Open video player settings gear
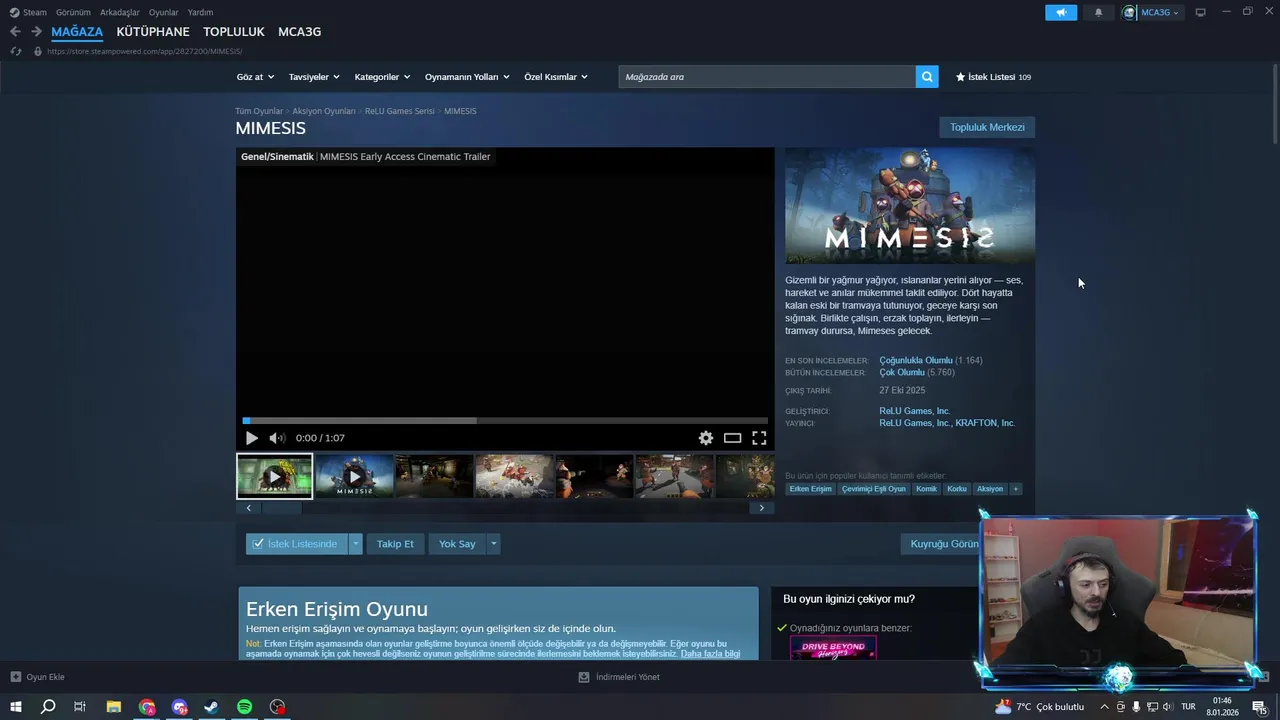 pos(706,438)
